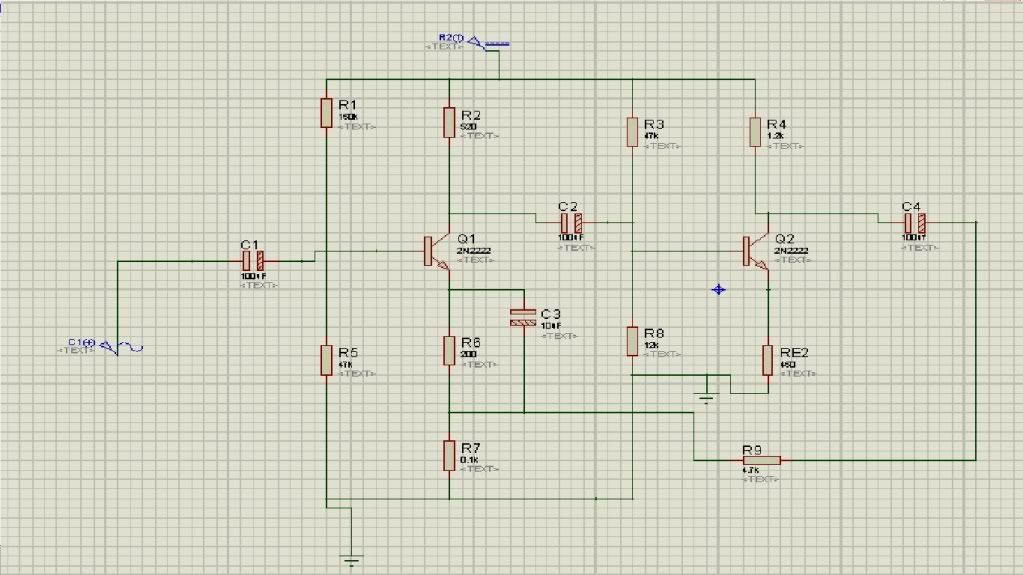Screen dimensions: 1023x575
Task: Select resistor R6 symbol
Action: pos(449,350)
